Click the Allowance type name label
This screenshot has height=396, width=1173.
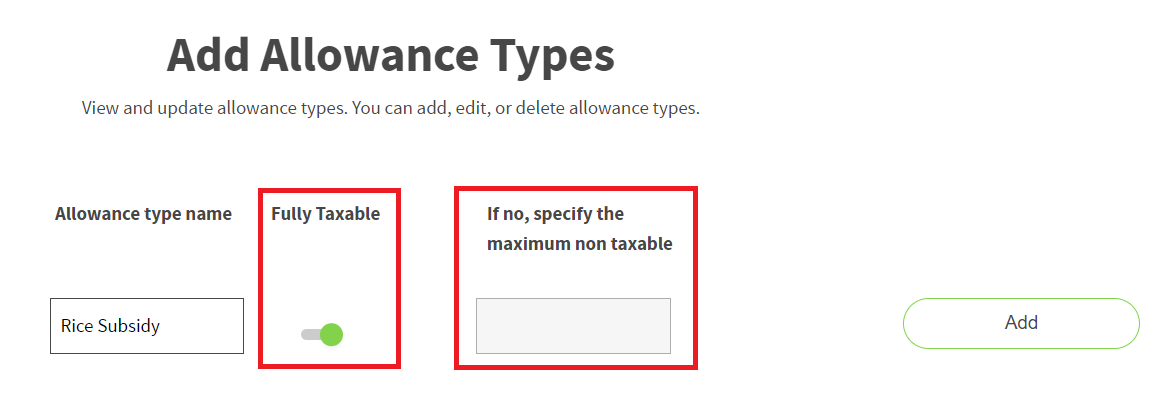(144, 214)
